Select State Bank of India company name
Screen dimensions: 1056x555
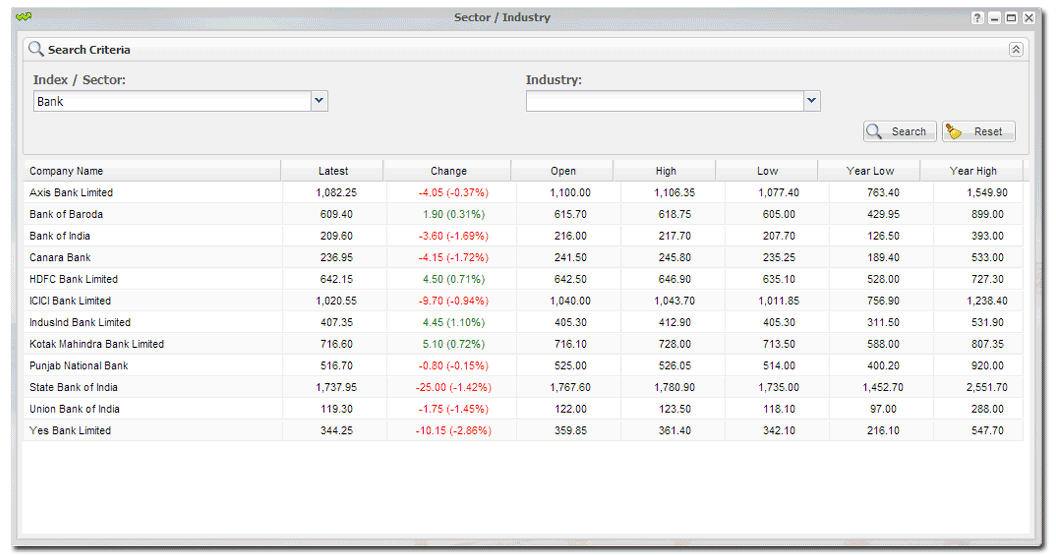click(73, 387)
